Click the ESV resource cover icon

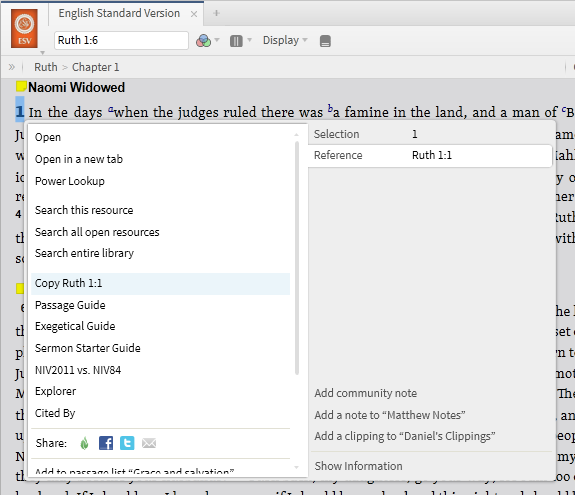pyautogui.click(x=24, y=29)
